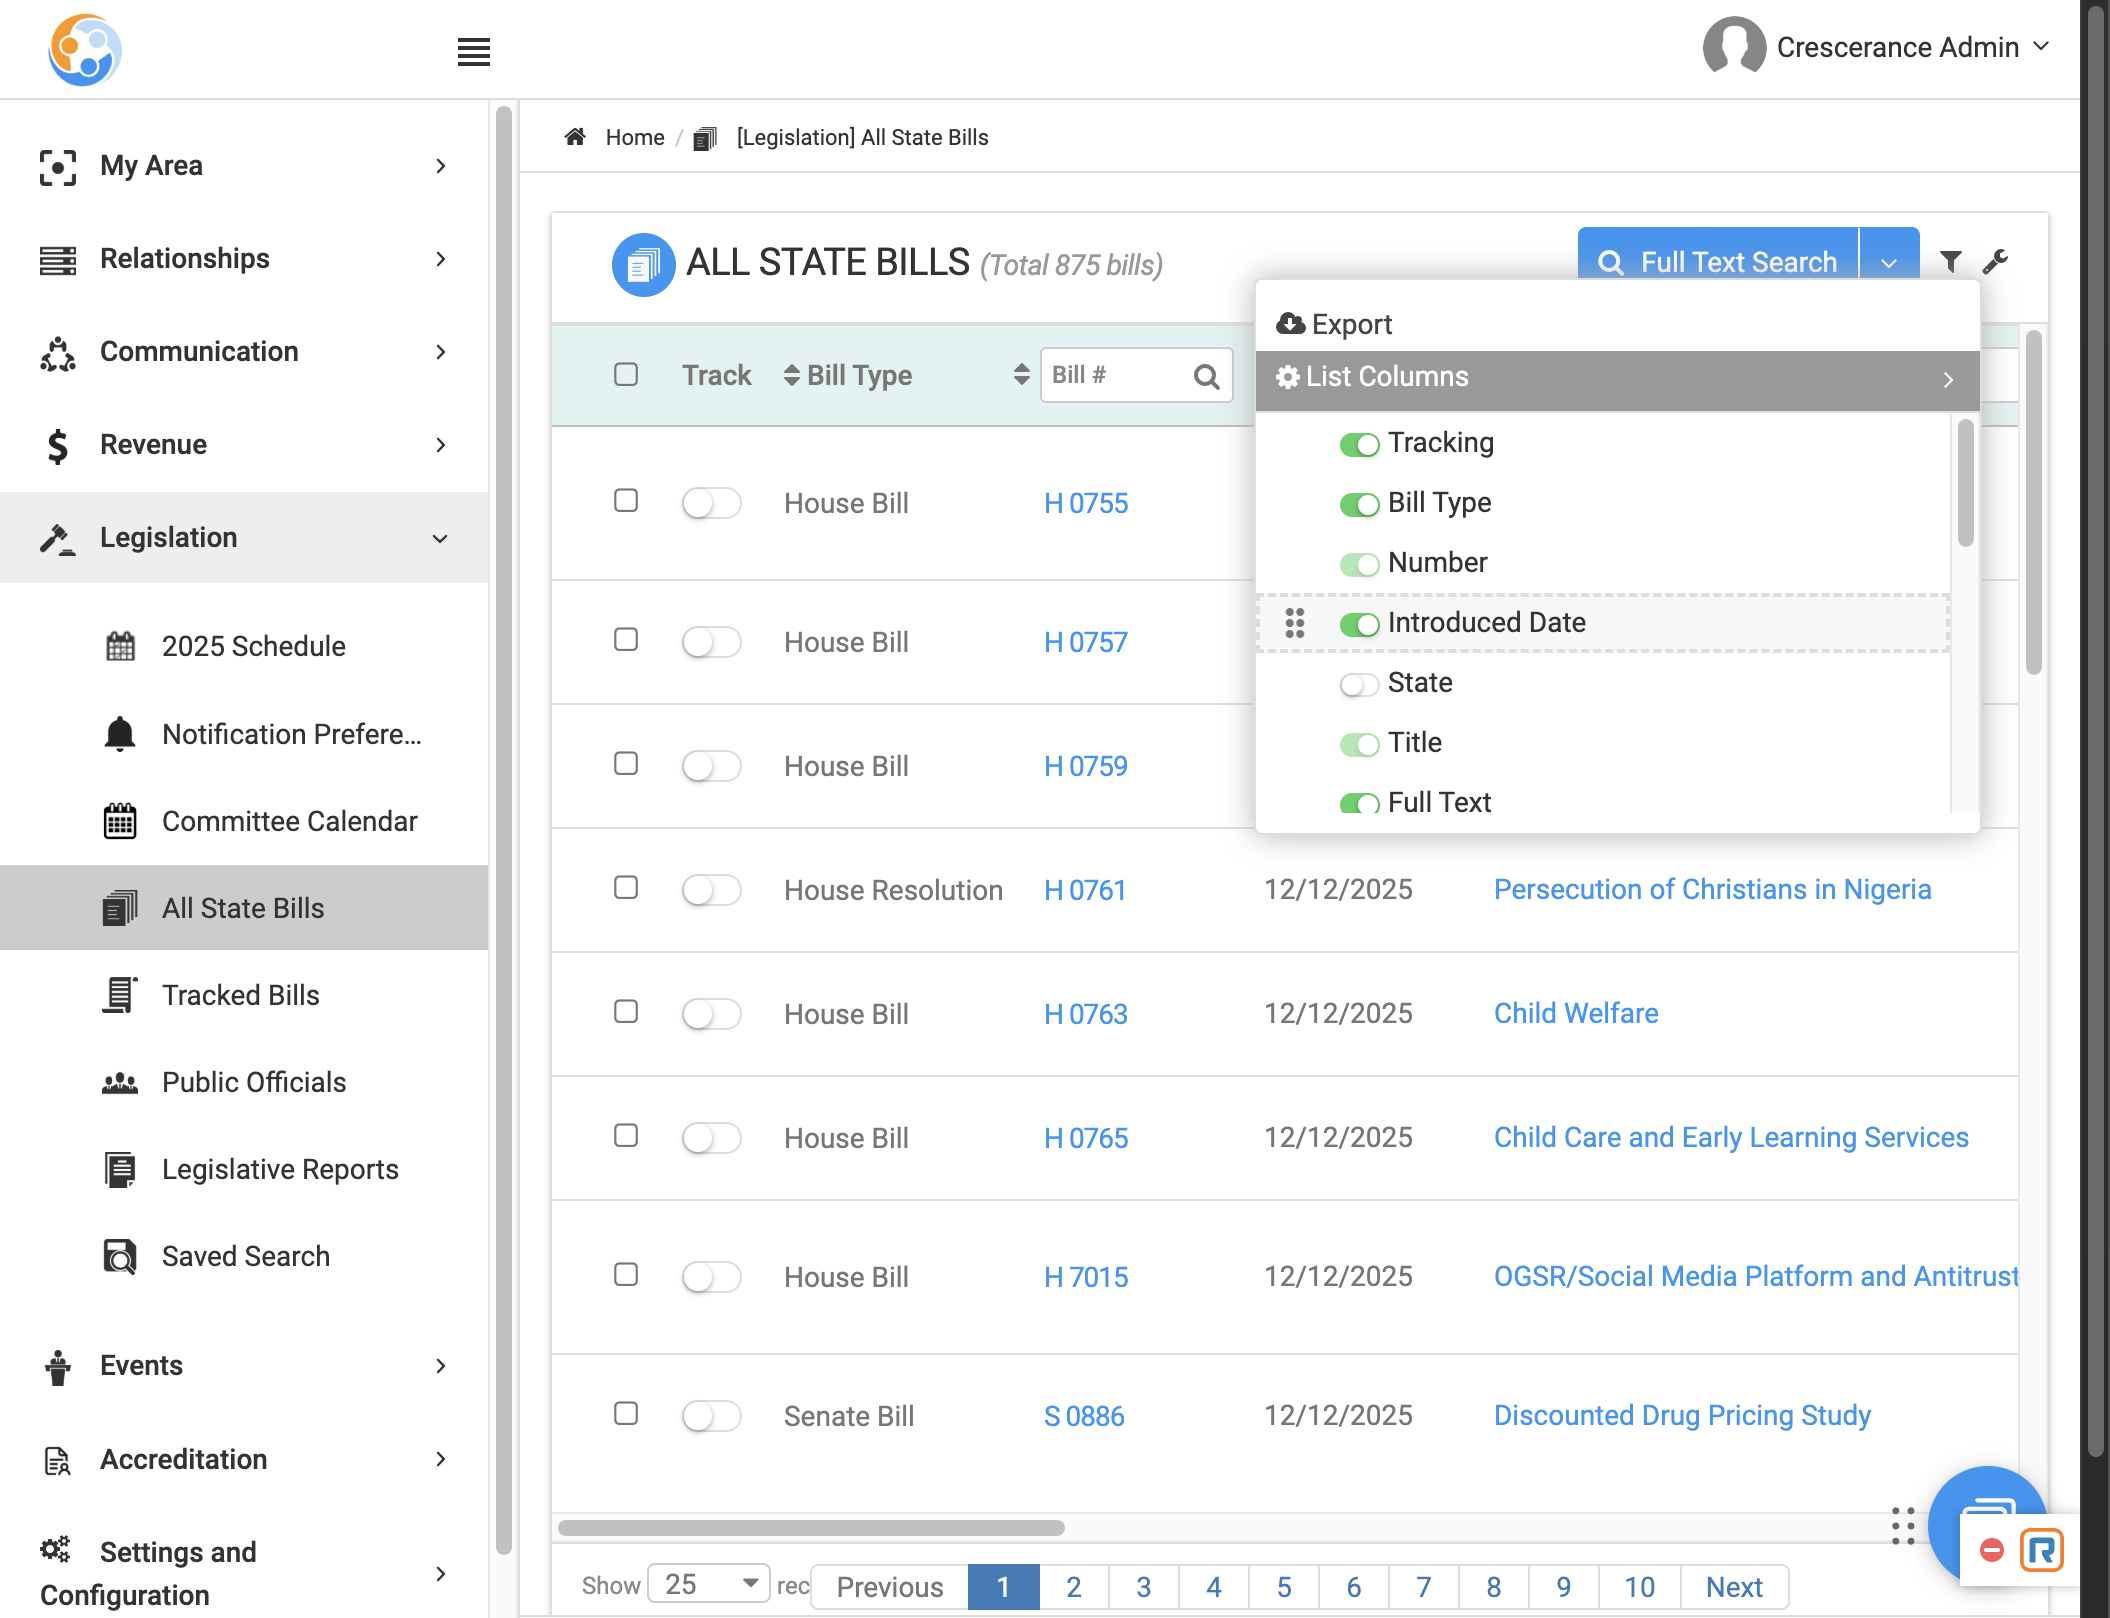The height and width of the screenshot is (1618, 2110).
Task: Click the Home breadcrumb house icon
Action: [575, 137]
